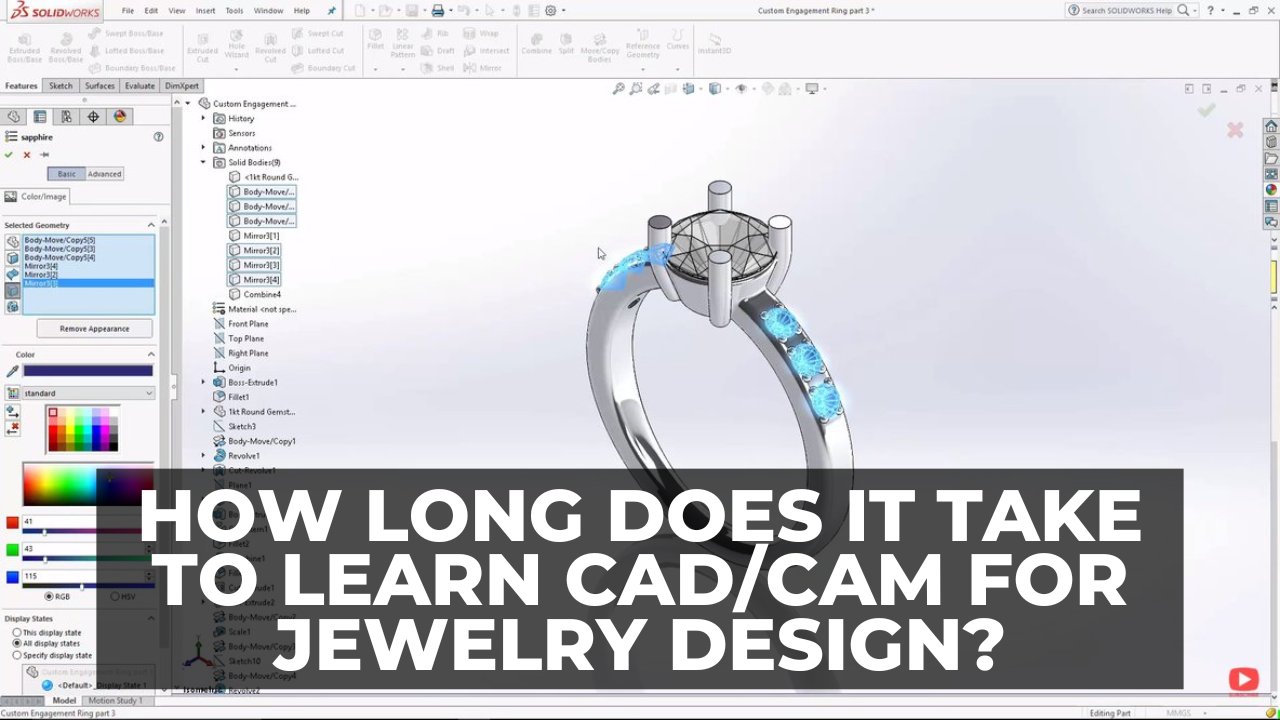The height and width of the screenshot is (720, 1280).
Task: Click the blue value field showing 115
Action: 83,576
